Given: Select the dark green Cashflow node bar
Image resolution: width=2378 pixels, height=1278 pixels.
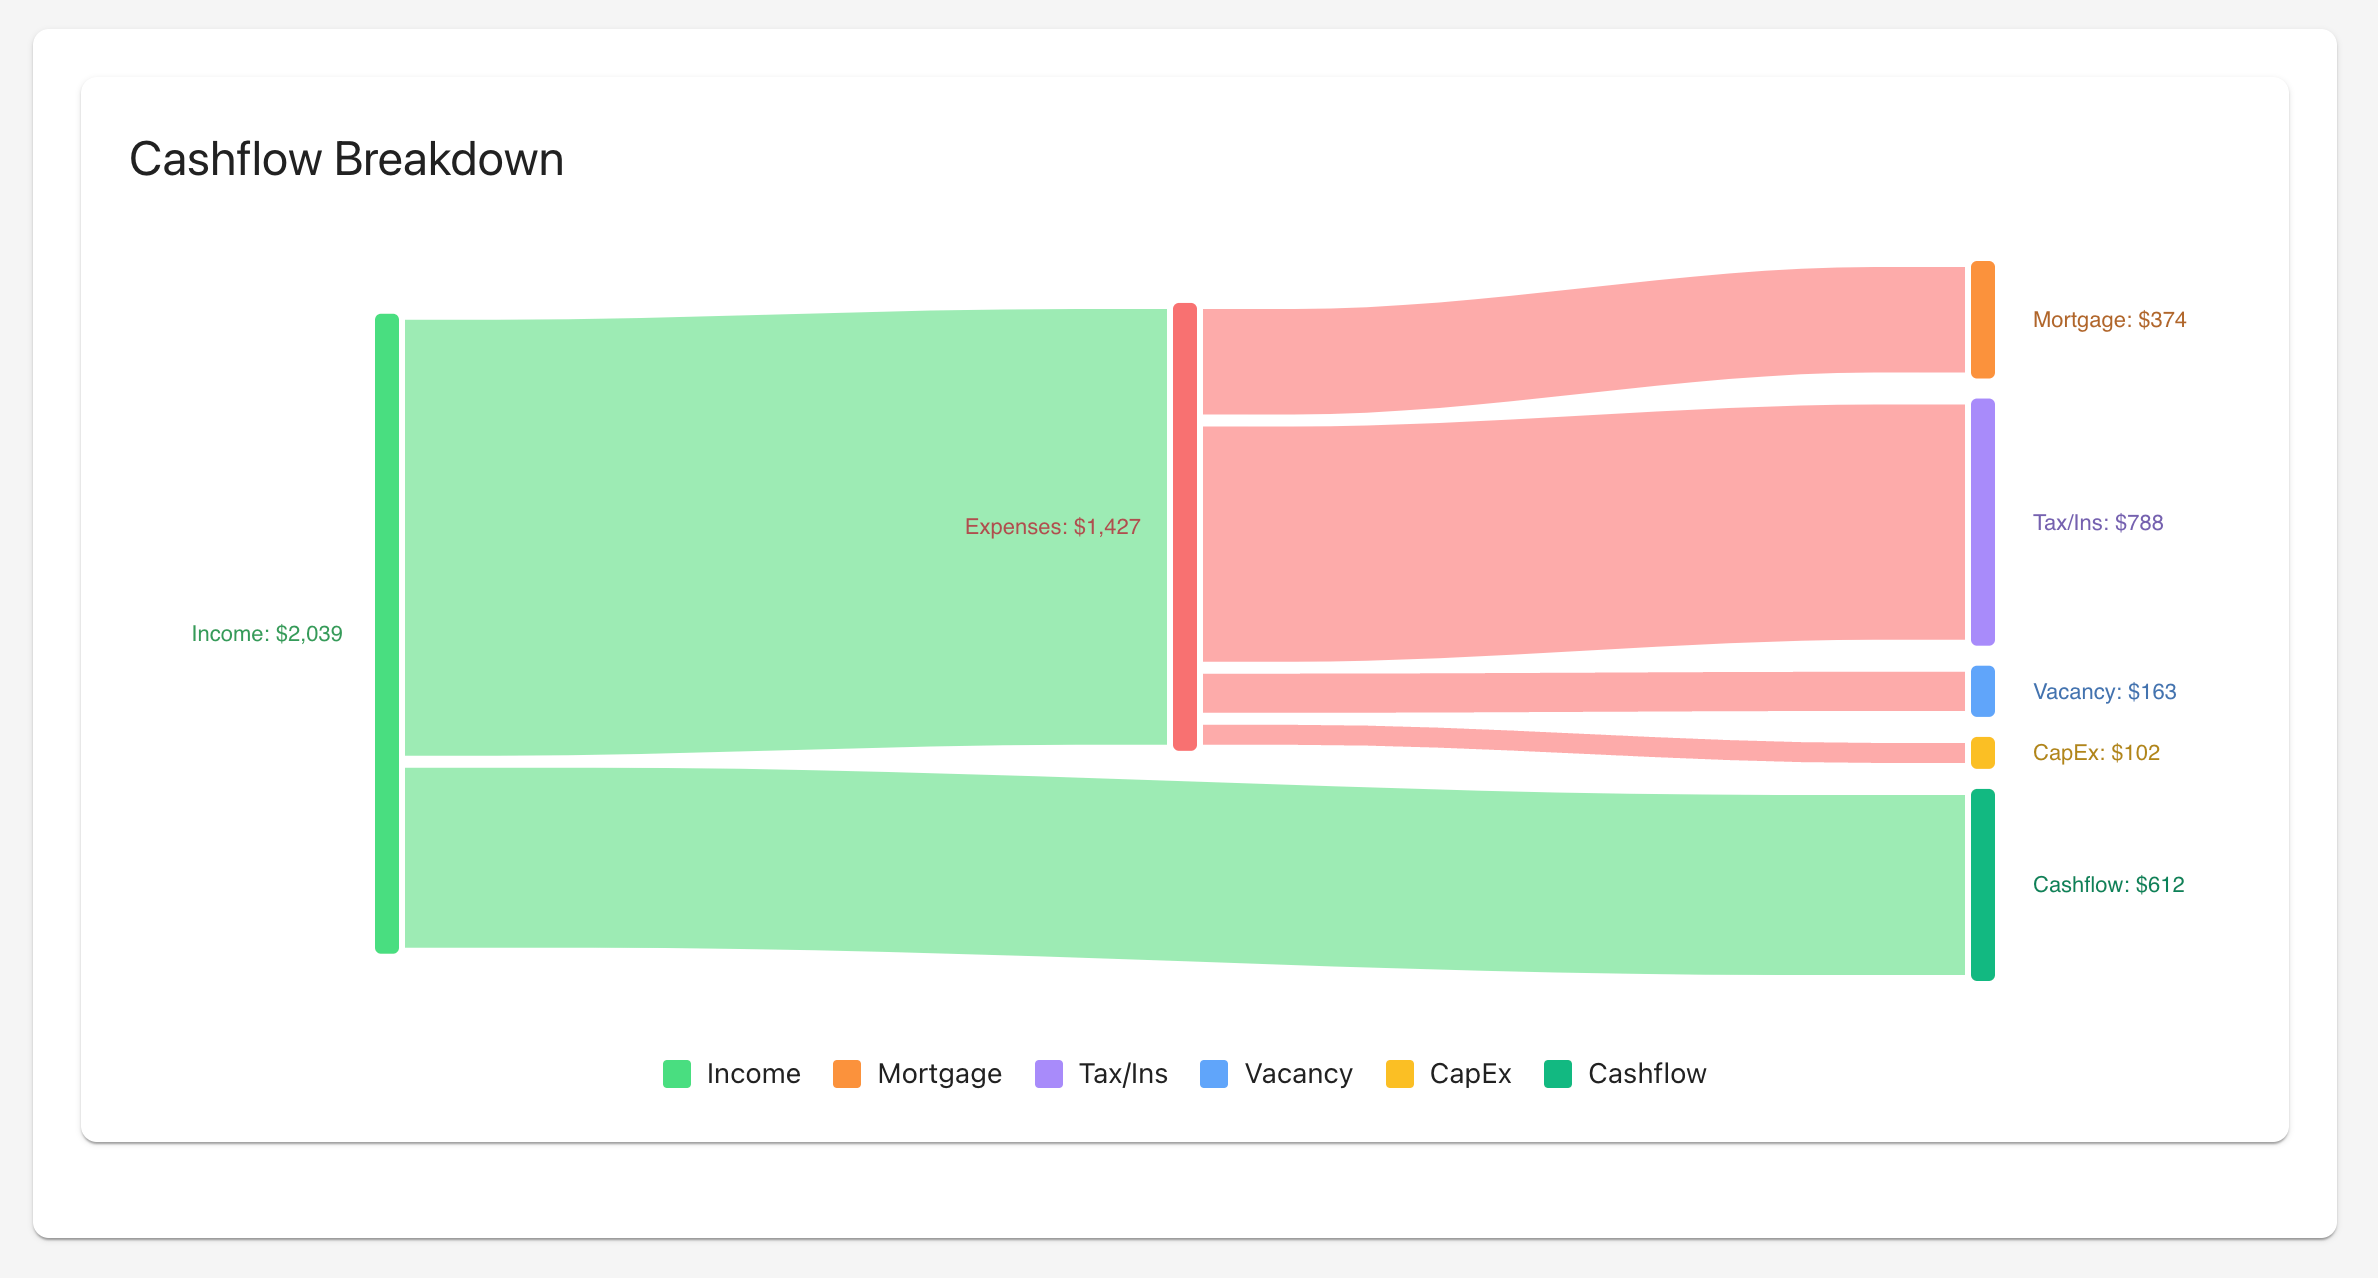Looking at the screenshot, I should pyautogui.click(x=1983, y=885).
